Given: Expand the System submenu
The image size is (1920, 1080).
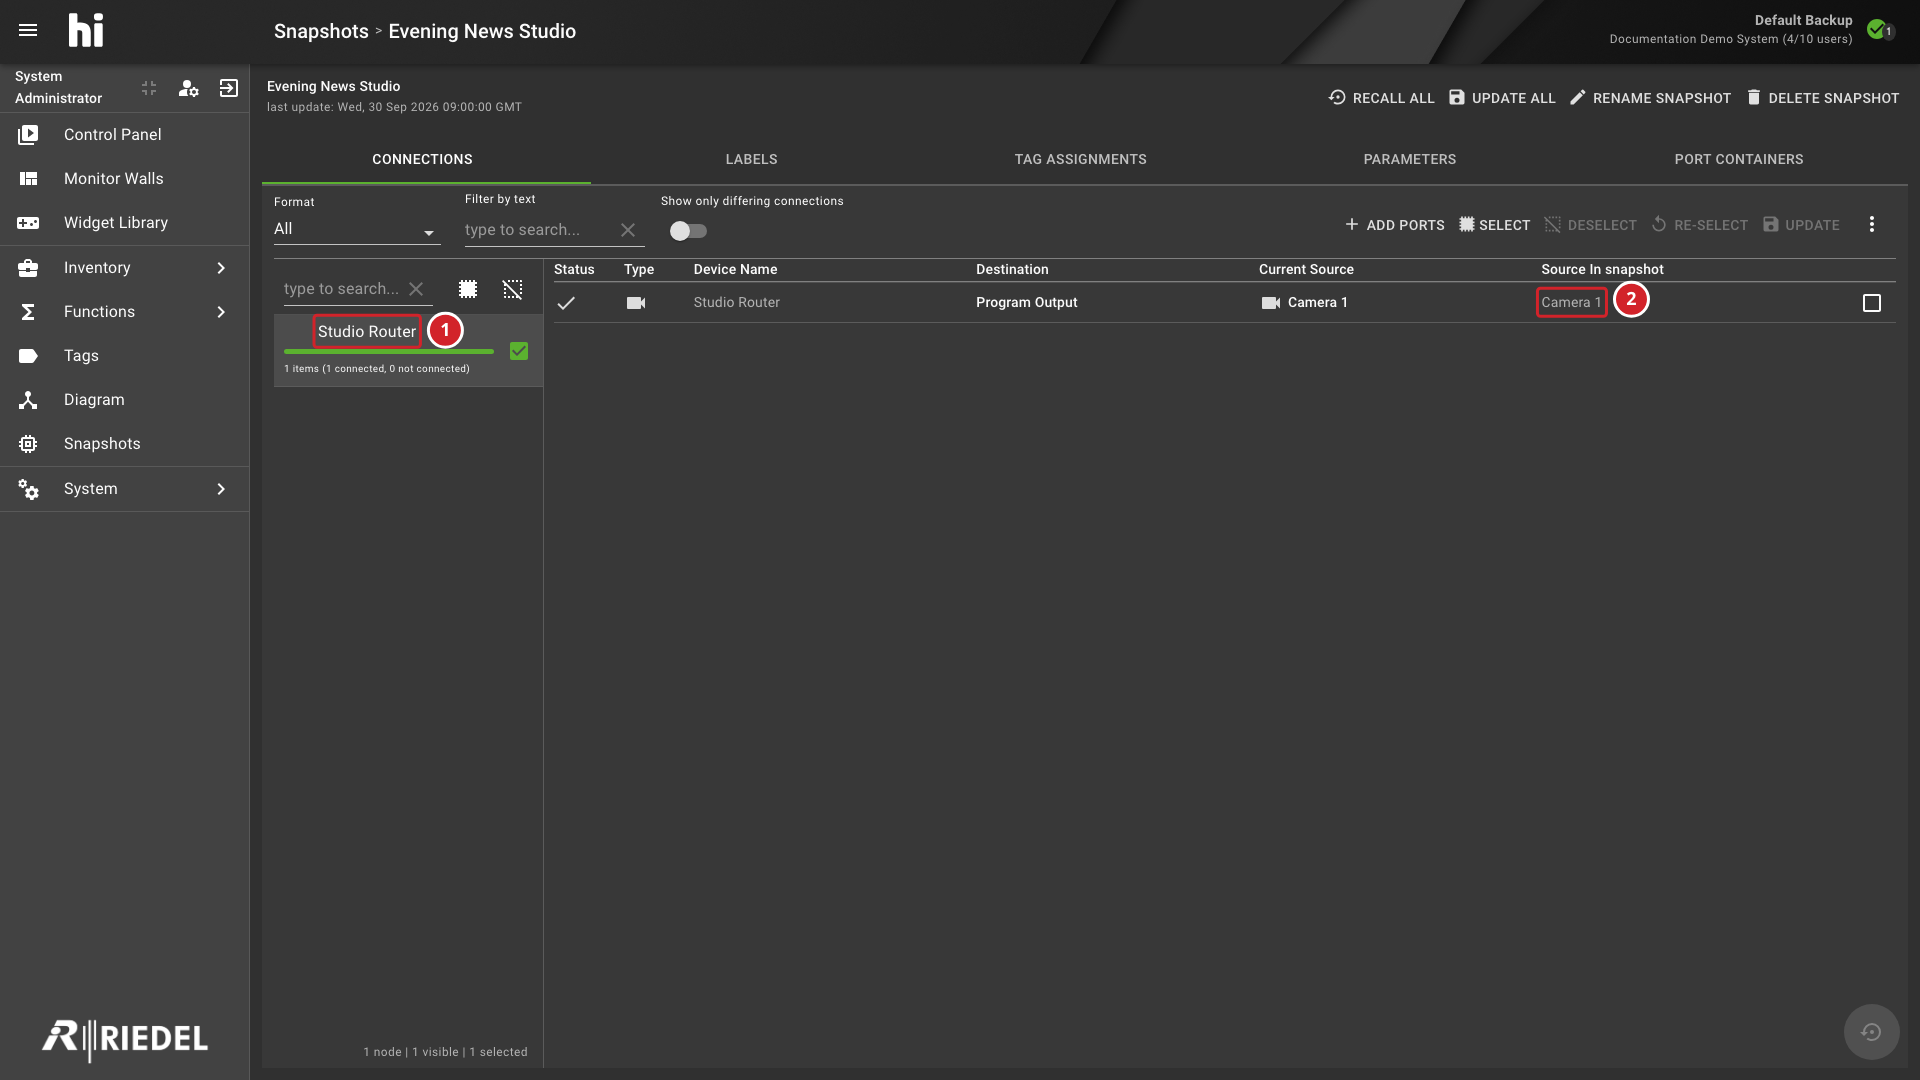Looking at the screenshot, I should 124,489.
